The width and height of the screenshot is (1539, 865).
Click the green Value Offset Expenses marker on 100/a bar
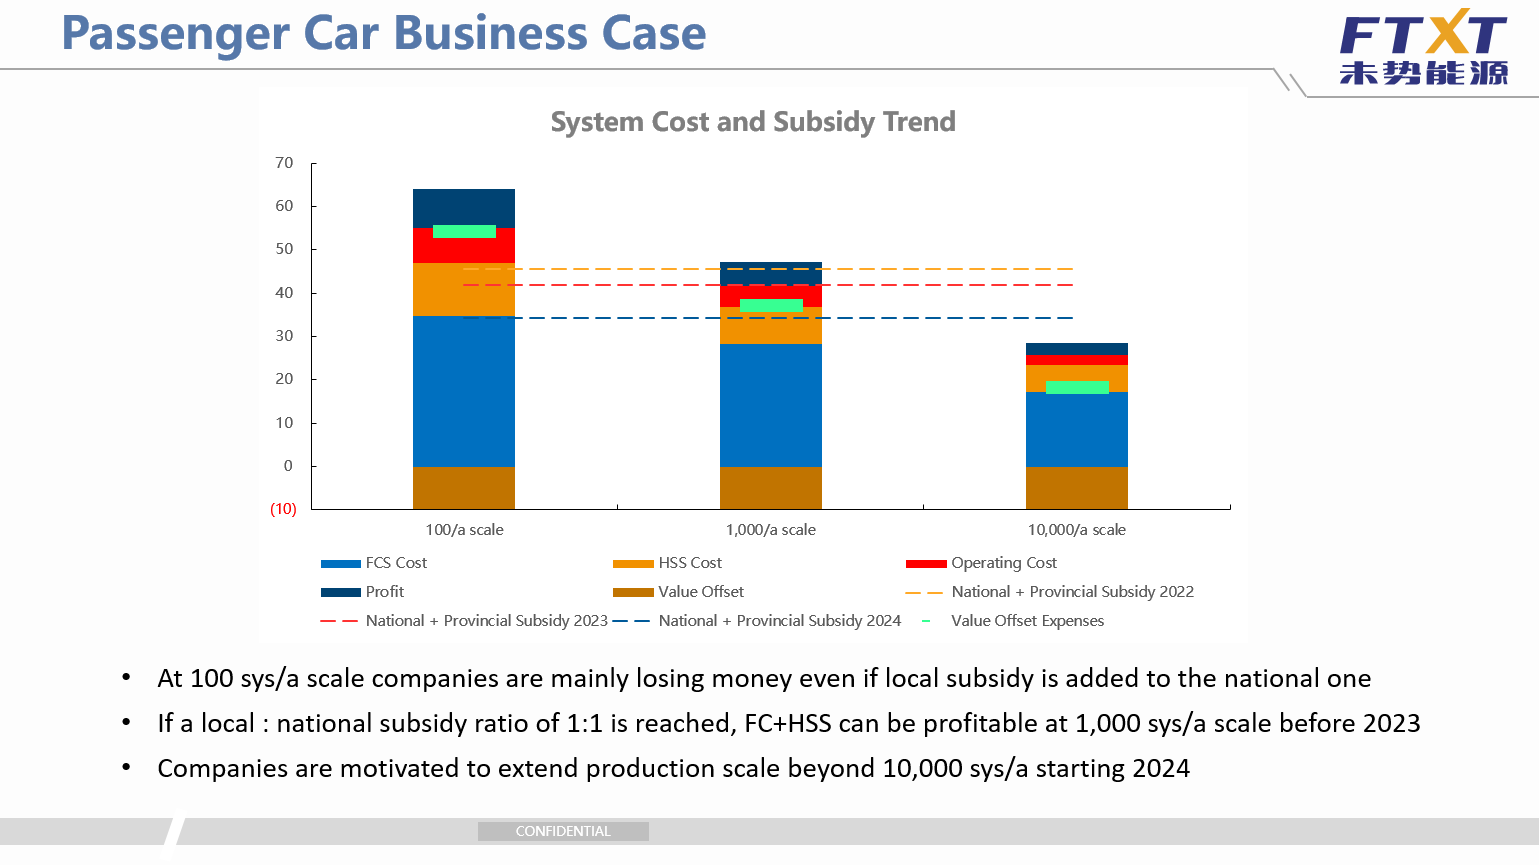pos(464,231)
